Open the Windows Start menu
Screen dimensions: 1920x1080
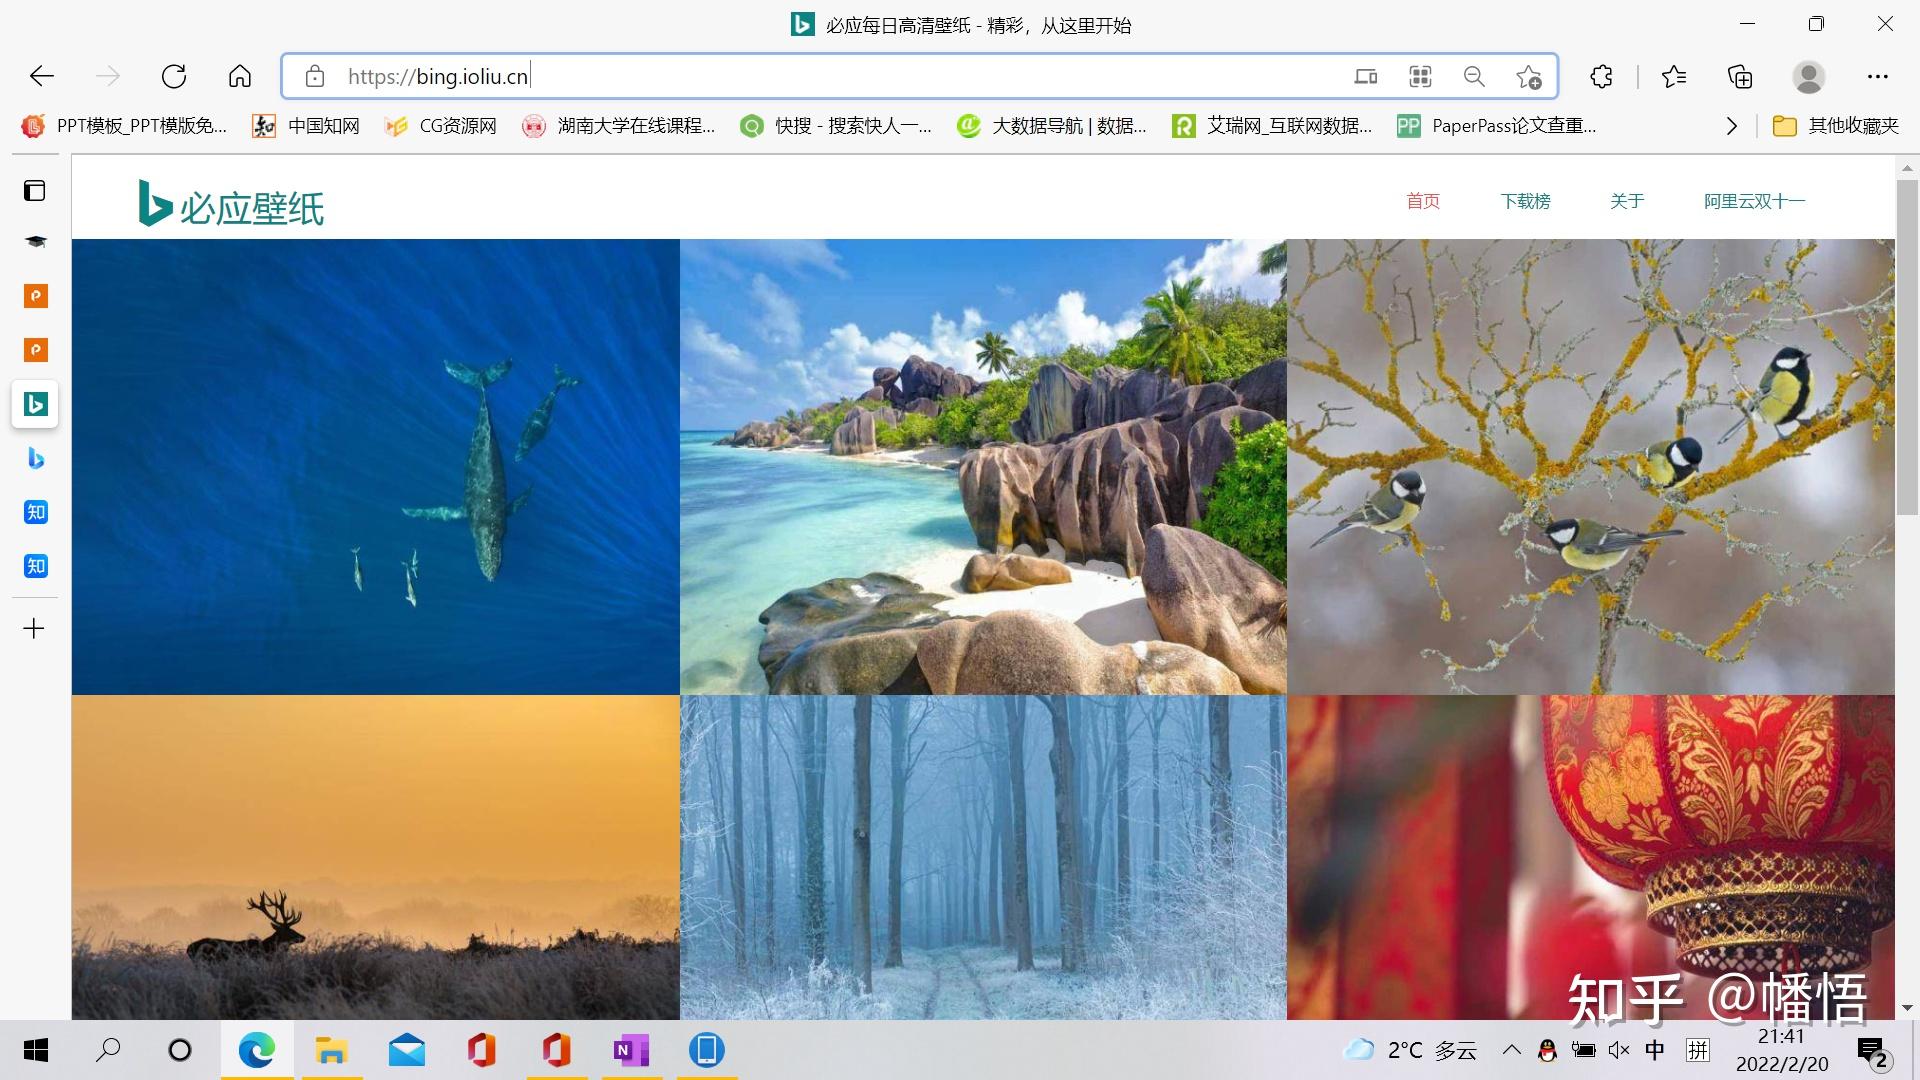36,1050
